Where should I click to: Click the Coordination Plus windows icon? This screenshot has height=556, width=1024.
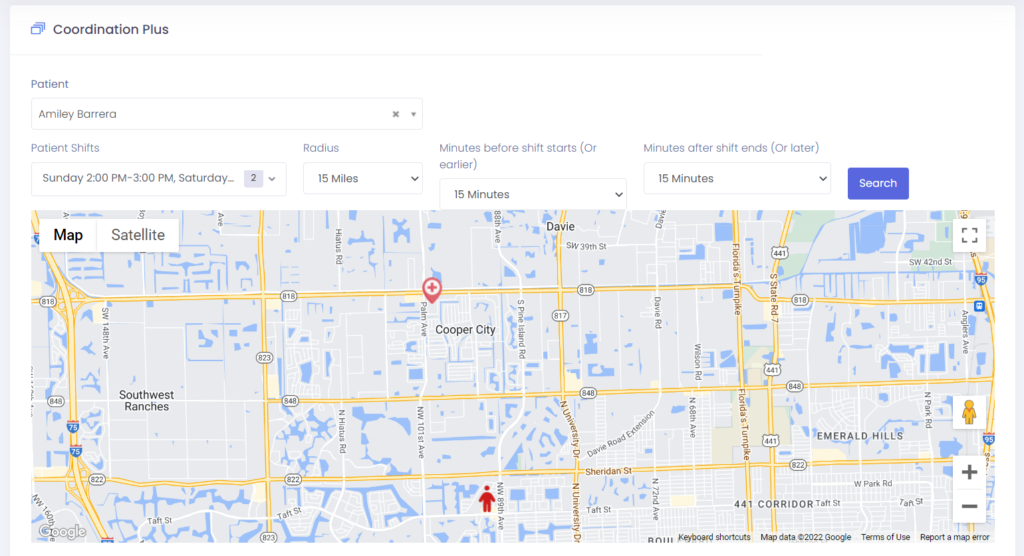click(x=38, y=29)
